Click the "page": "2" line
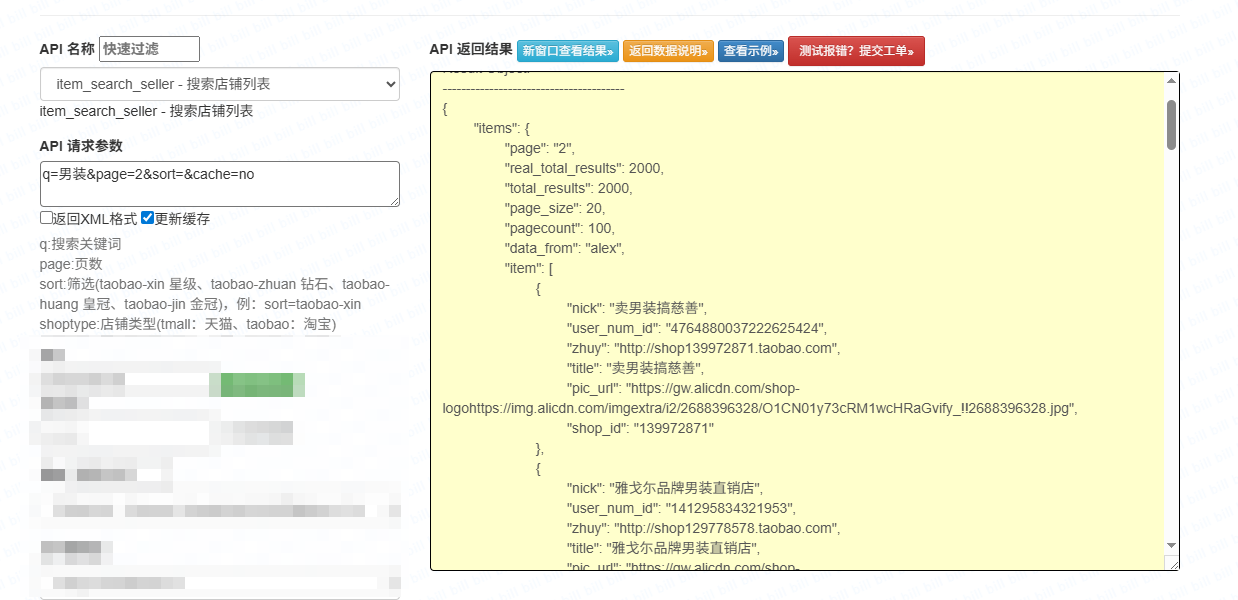1238x600 pixels. click(x=540, y=148)
